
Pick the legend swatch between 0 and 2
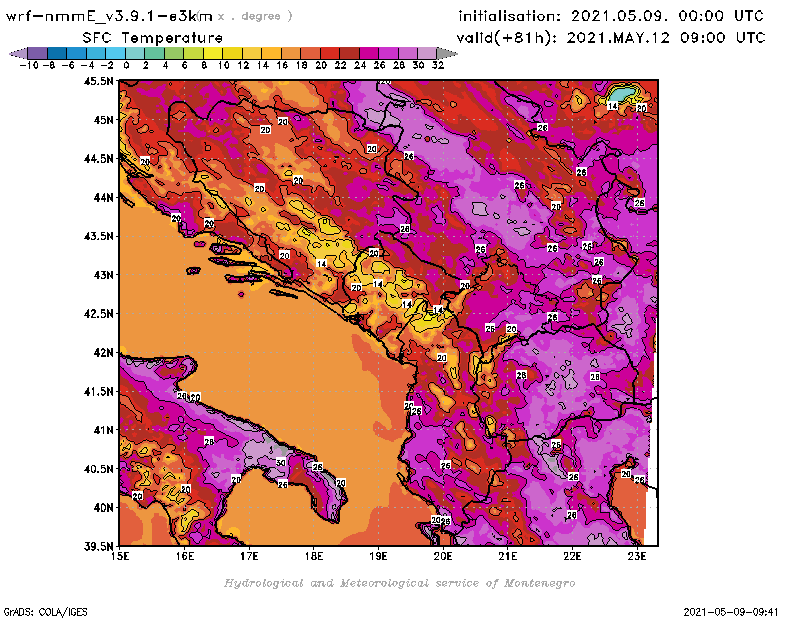click(135, 53)
